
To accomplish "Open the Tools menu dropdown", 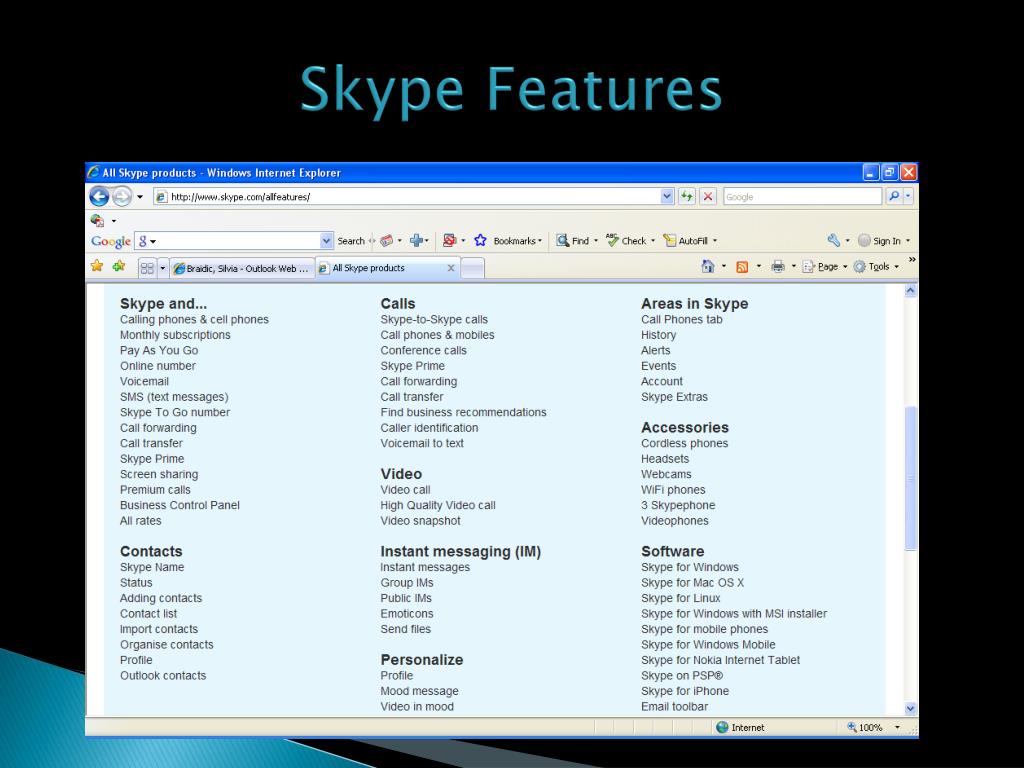I will click(876, 266).
